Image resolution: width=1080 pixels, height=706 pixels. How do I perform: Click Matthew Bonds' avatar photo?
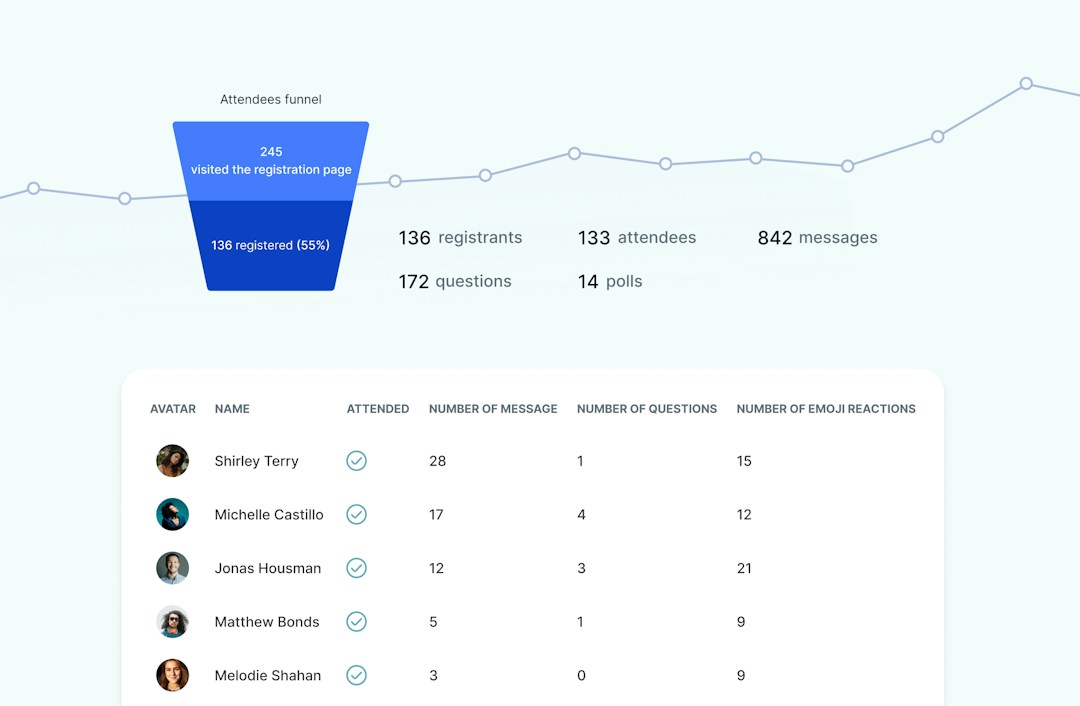pyautogui.click(x=172, y=622)
